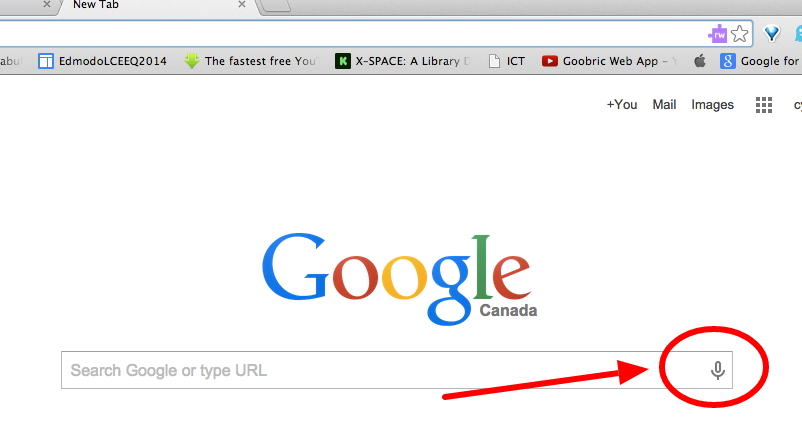
Task: Open the Mail link
Action: (664, 105)
